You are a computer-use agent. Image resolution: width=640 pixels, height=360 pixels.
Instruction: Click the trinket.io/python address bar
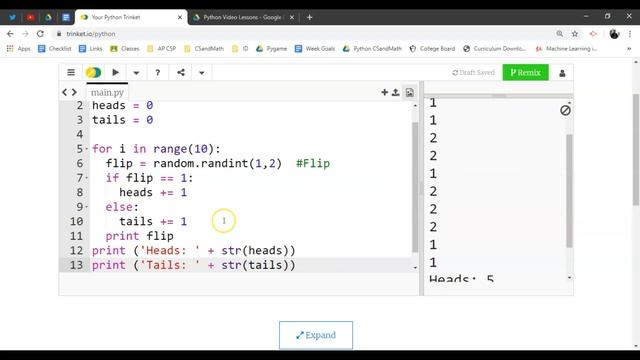[302, 34]
